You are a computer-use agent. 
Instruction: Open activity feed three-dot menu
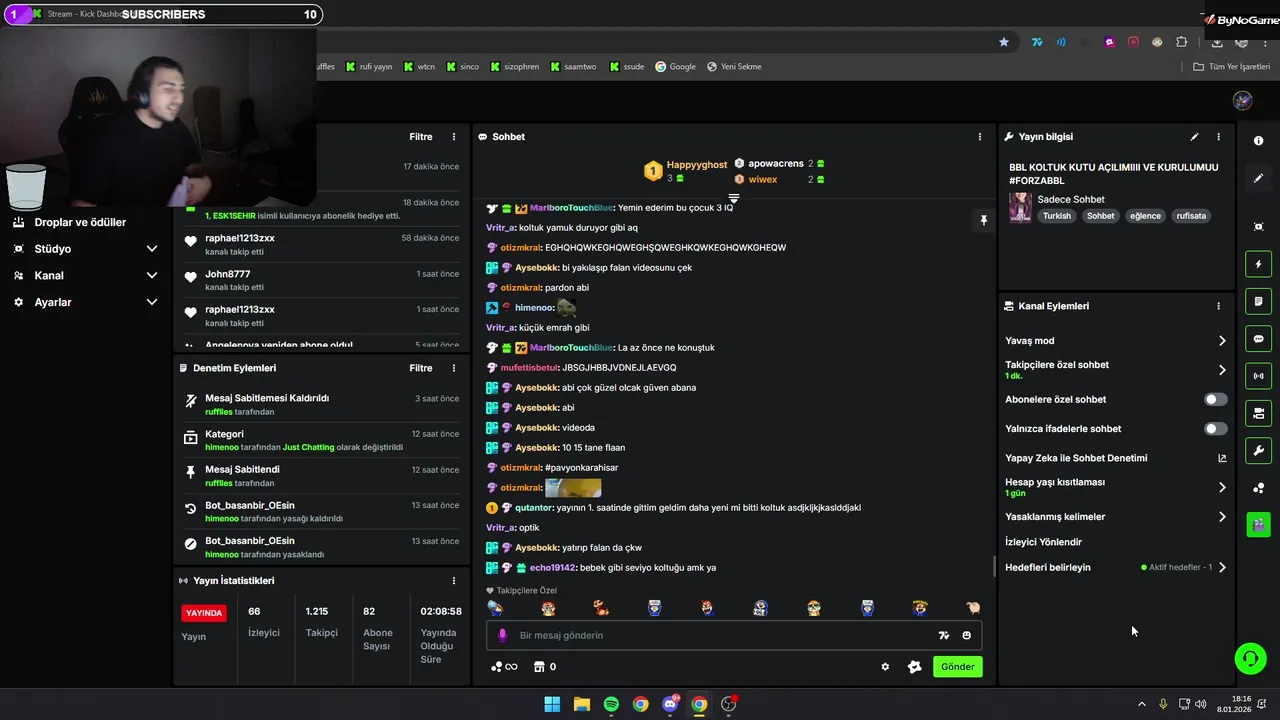click(453, 137)
